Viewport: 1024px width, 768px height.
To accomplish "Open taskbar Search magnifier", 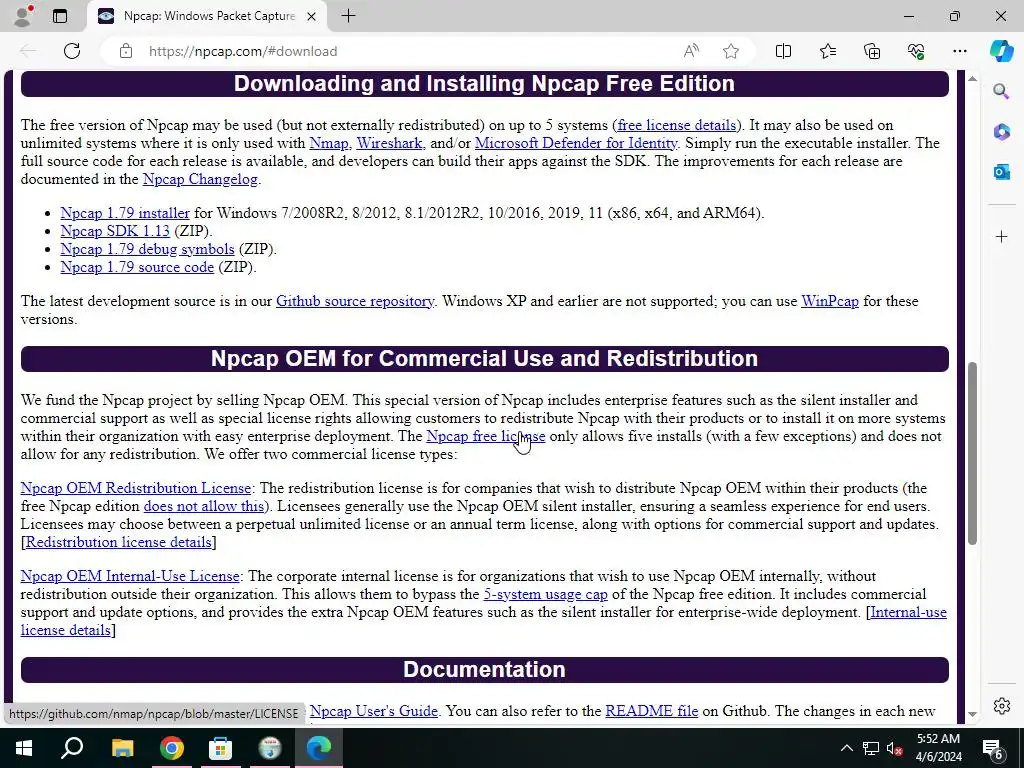I will 72,747.
